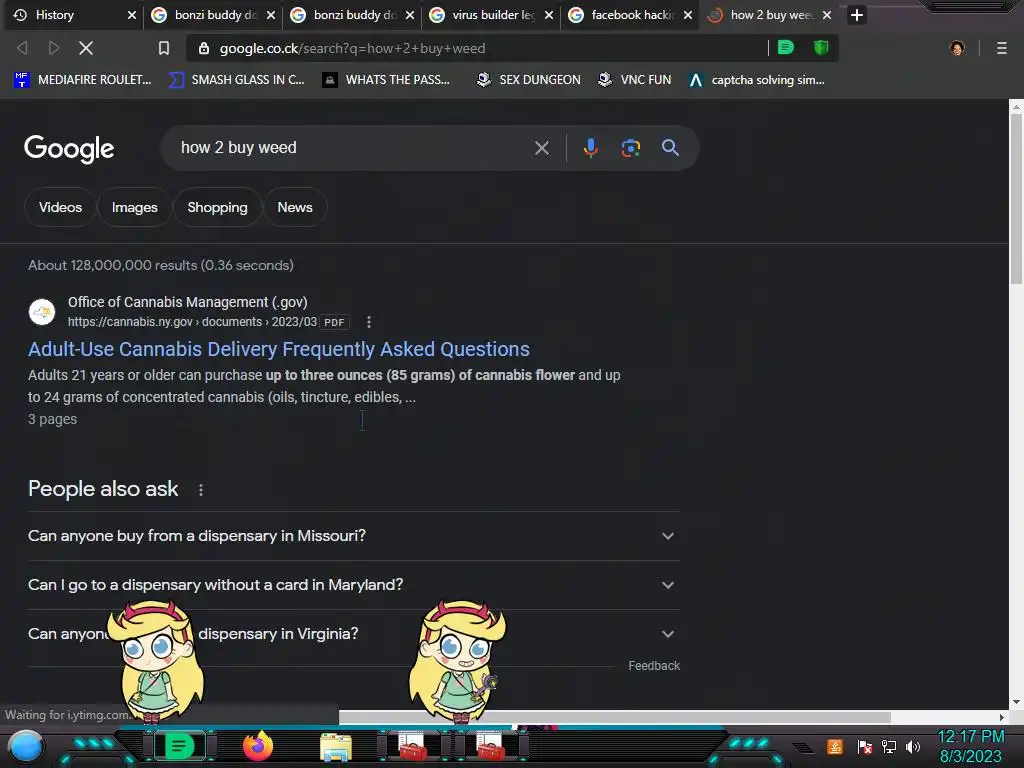The image size is (1024, 768).
Task: Open 'Adult-Use Cannabis Delivery Frequently Asked Questions' link
Action: pos(279,349)
